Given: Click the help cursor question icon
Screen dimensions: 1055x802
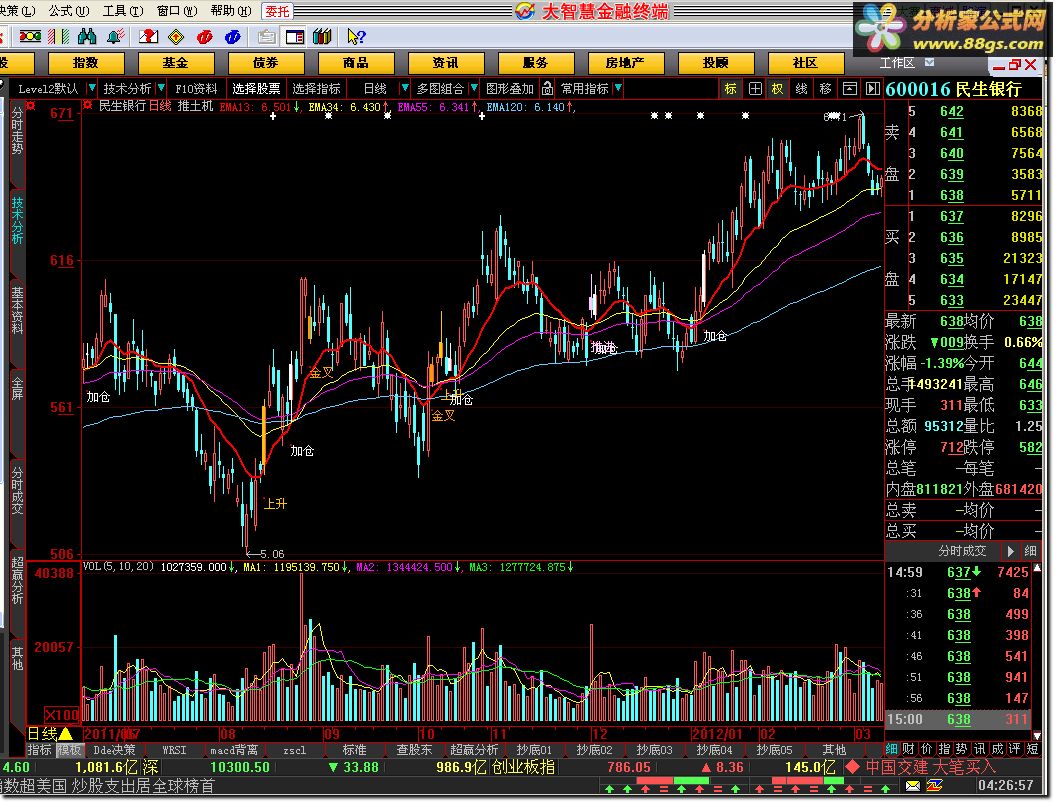Looking at the screenshot, I should (x=356, y=36).
